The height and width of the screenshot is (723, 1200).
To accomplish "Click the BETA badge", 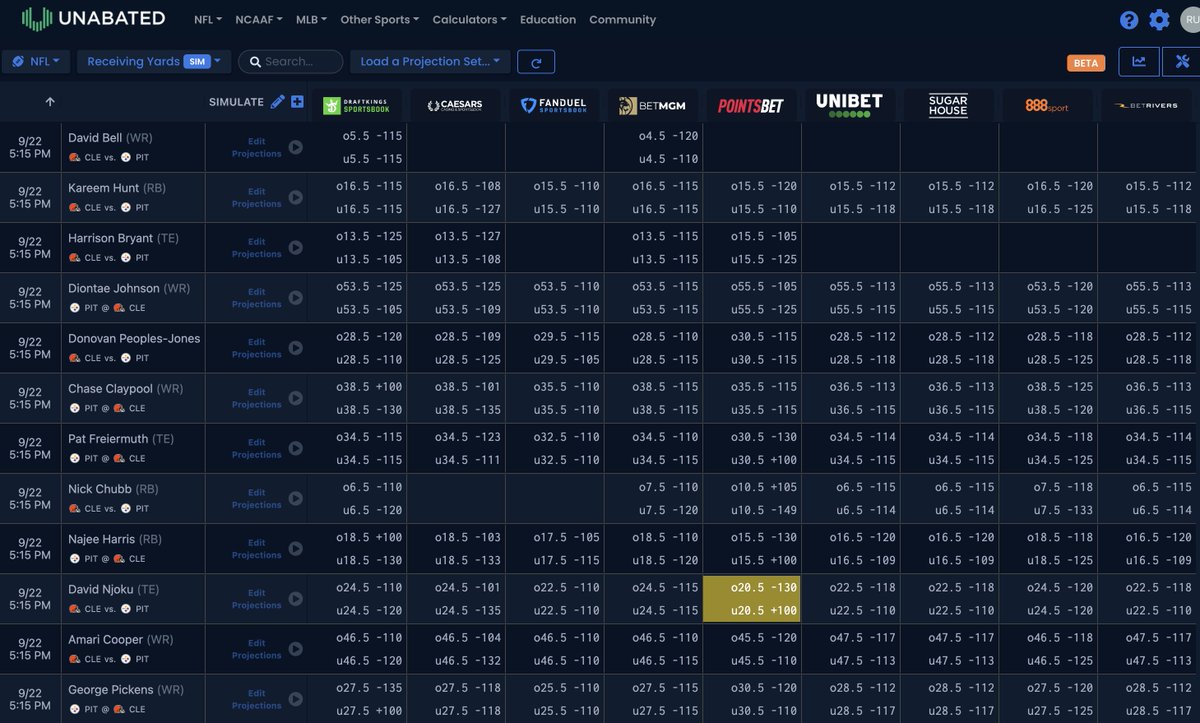I will [x=1086, y=63].
